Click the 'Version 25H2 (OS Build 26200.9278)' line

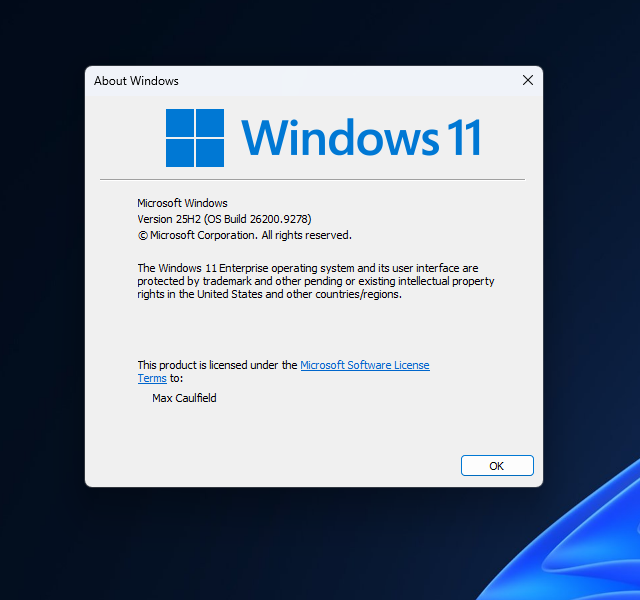point(224,219)
